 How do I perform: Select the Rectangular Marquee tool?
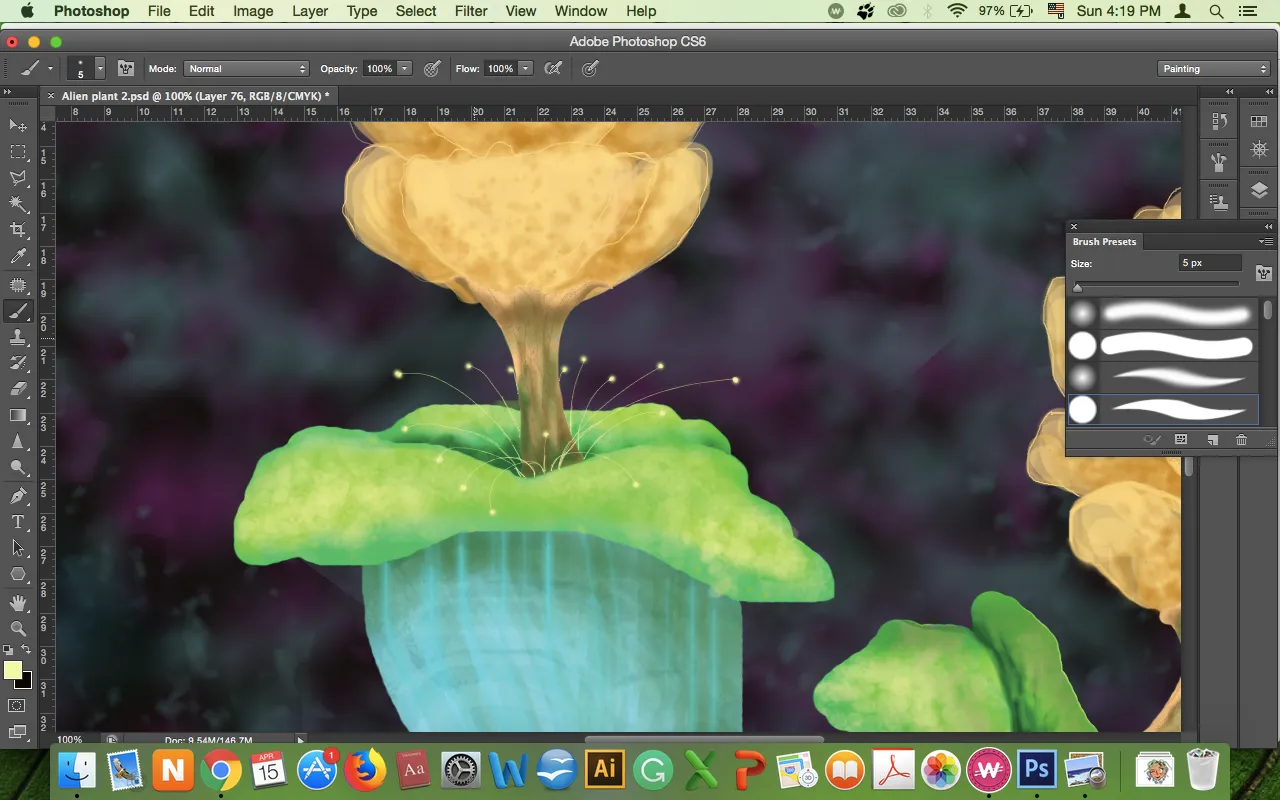pos(18,152)
